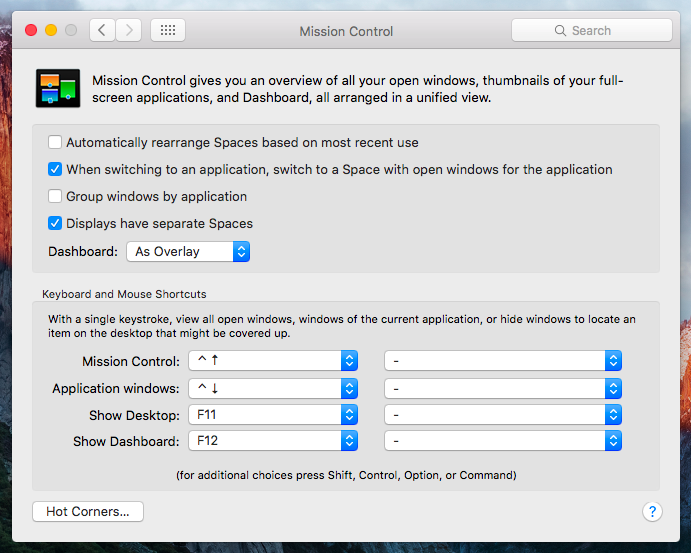Enable Group windows by application
The width and height of the screenshot is (691, 553).
(x=55, y=196)
